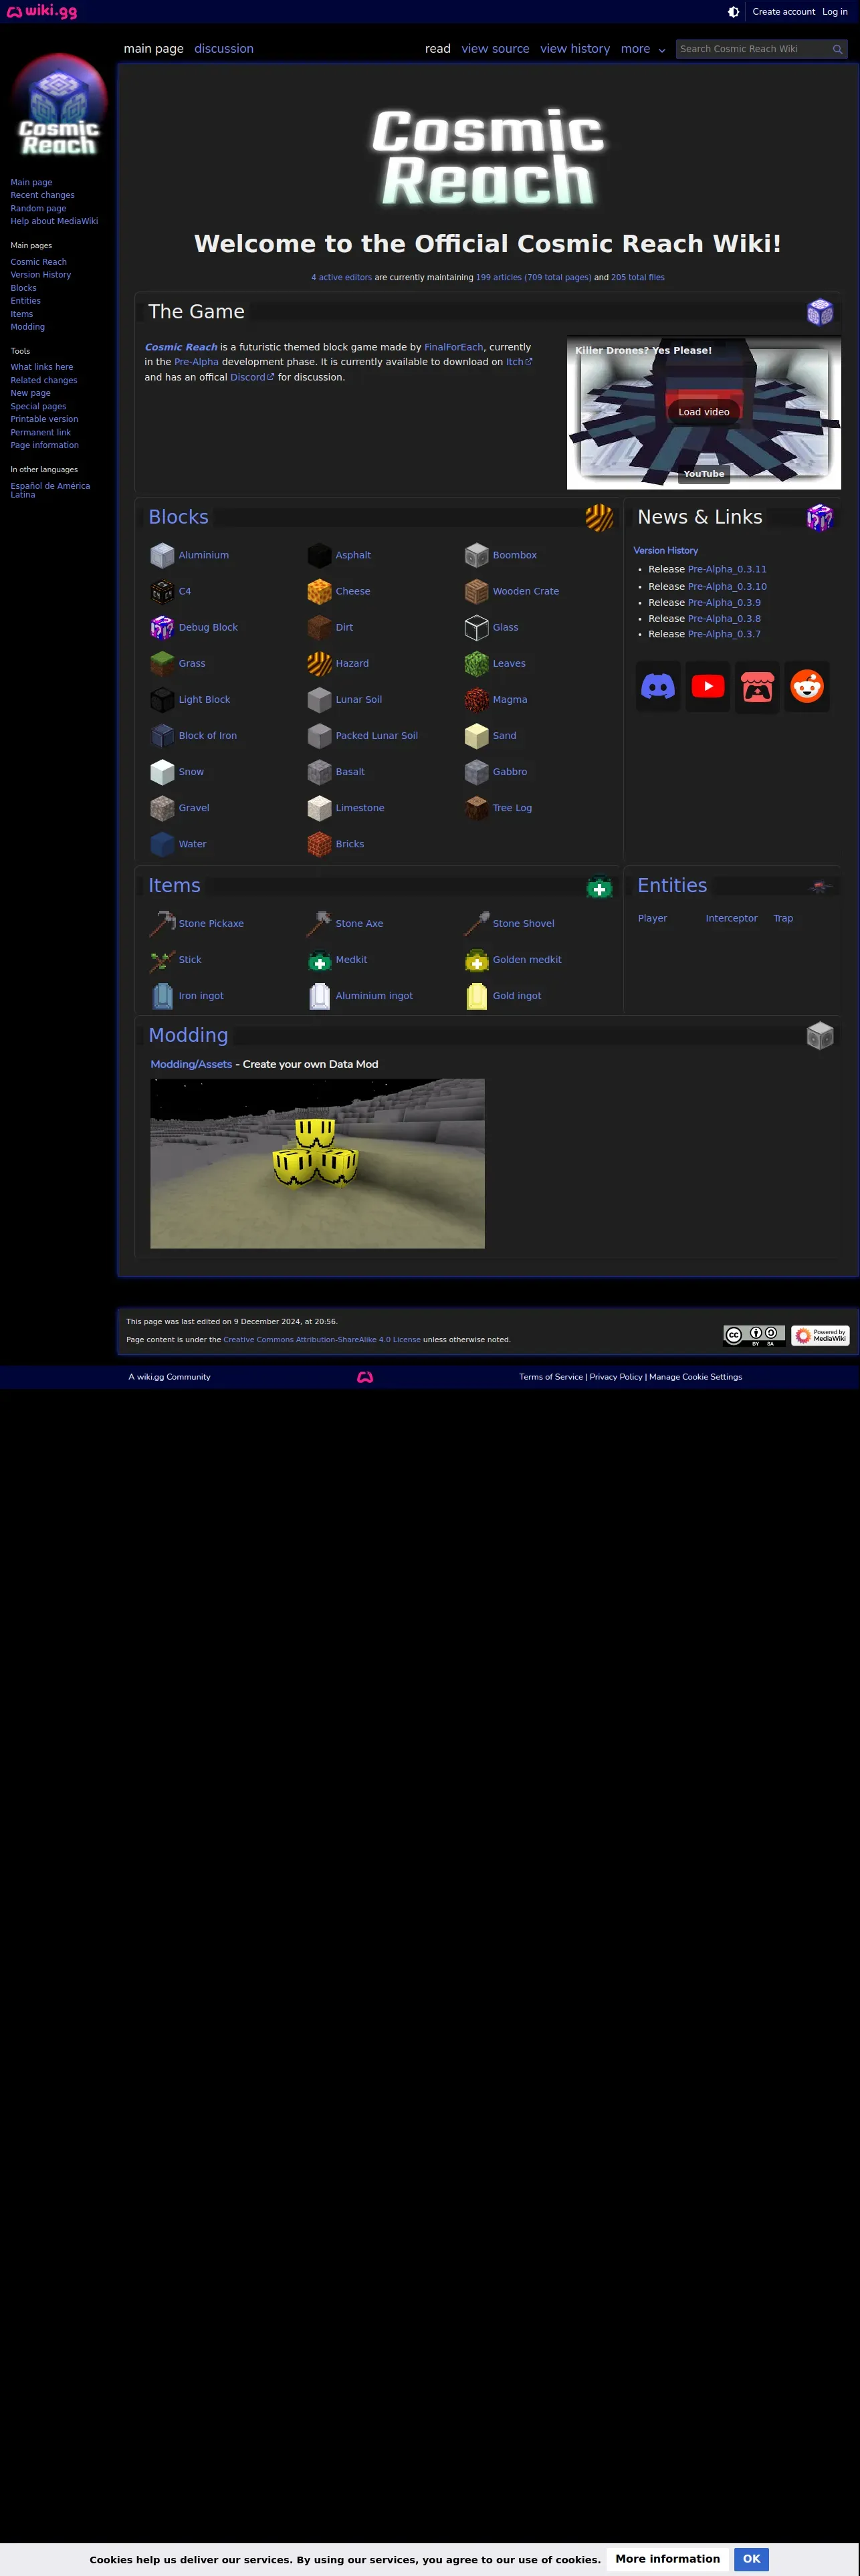Image resolution: width=860 pixels, height=2576 pixels.
Task: Click the Water block icon
Action: [x=162, y=844]
